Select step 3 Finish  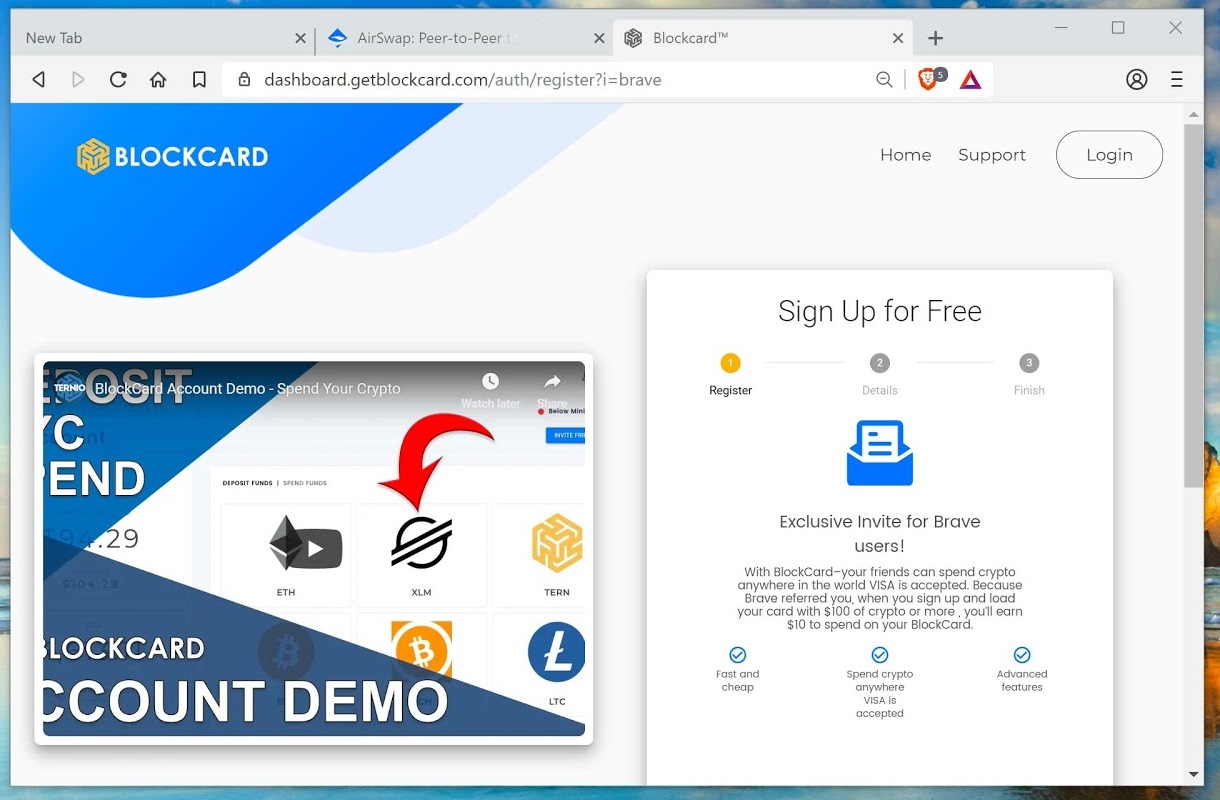1029,375
